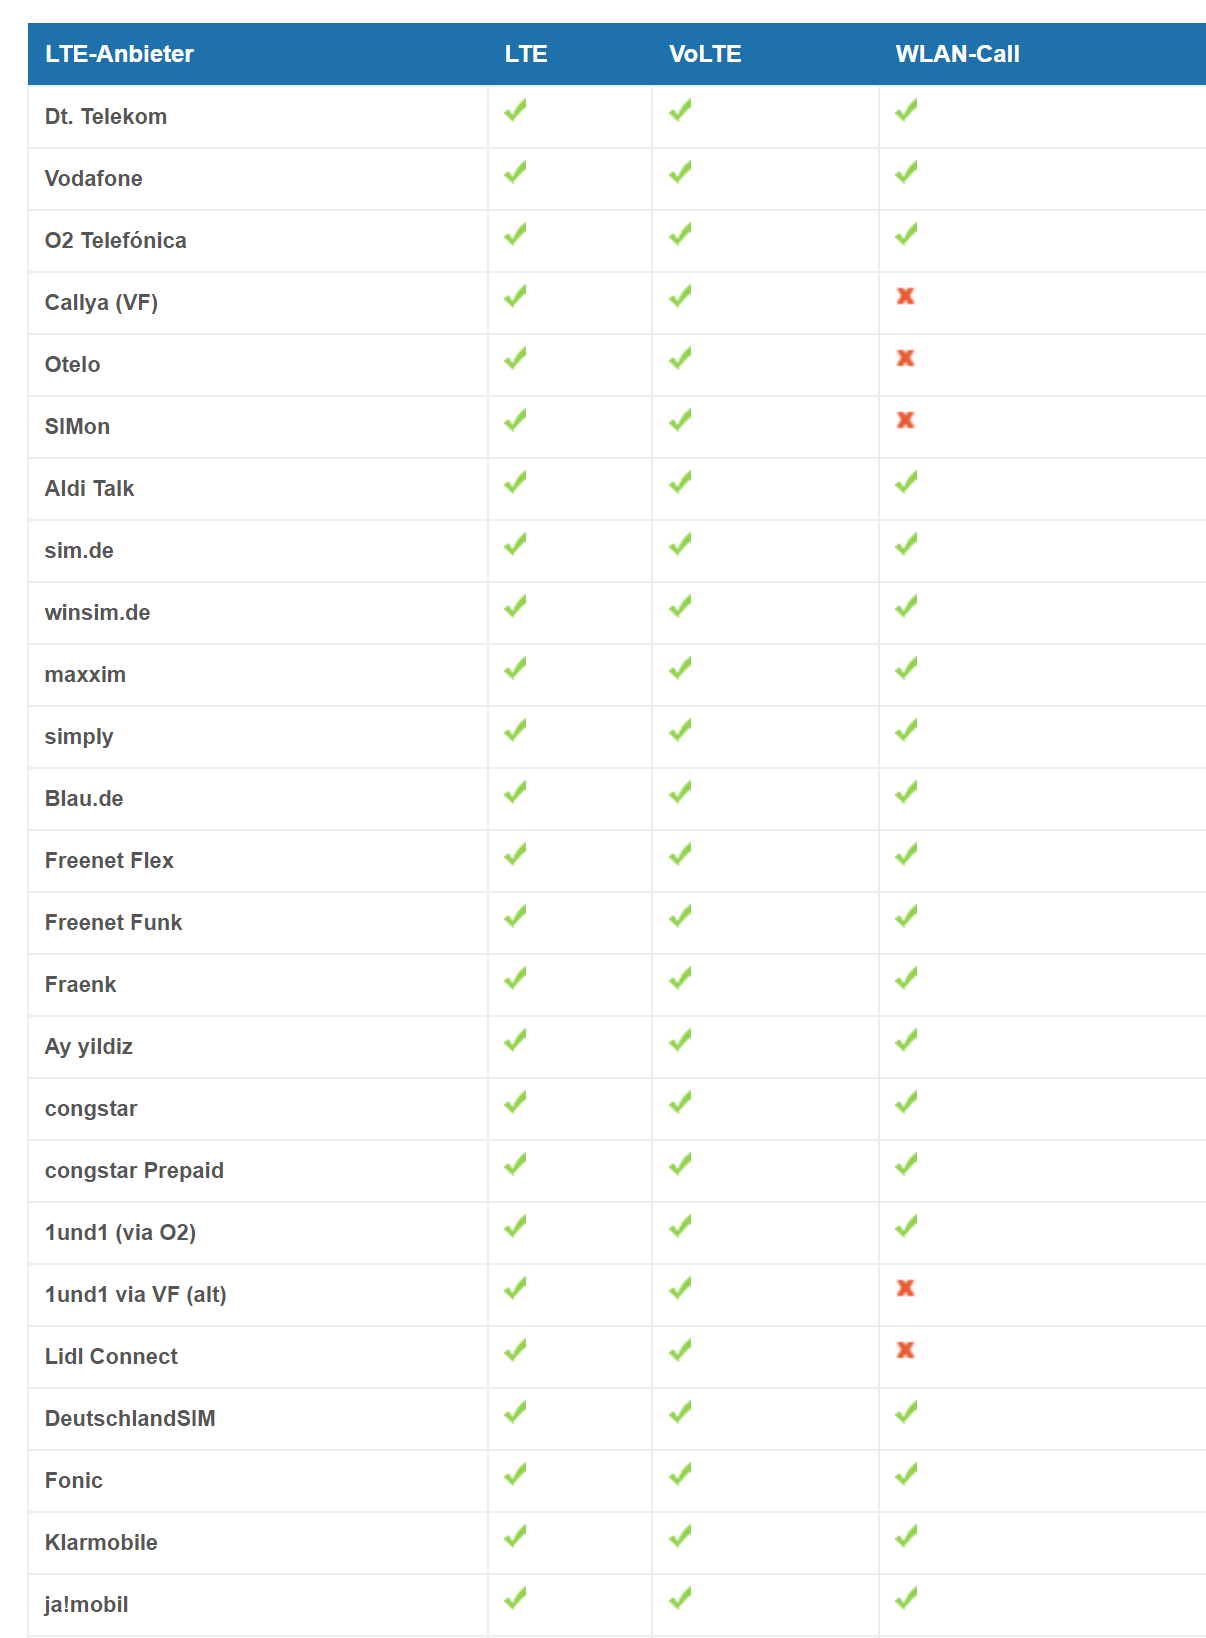
Task: Click the LTE-Anbieter column header
Action: [119, 54]
